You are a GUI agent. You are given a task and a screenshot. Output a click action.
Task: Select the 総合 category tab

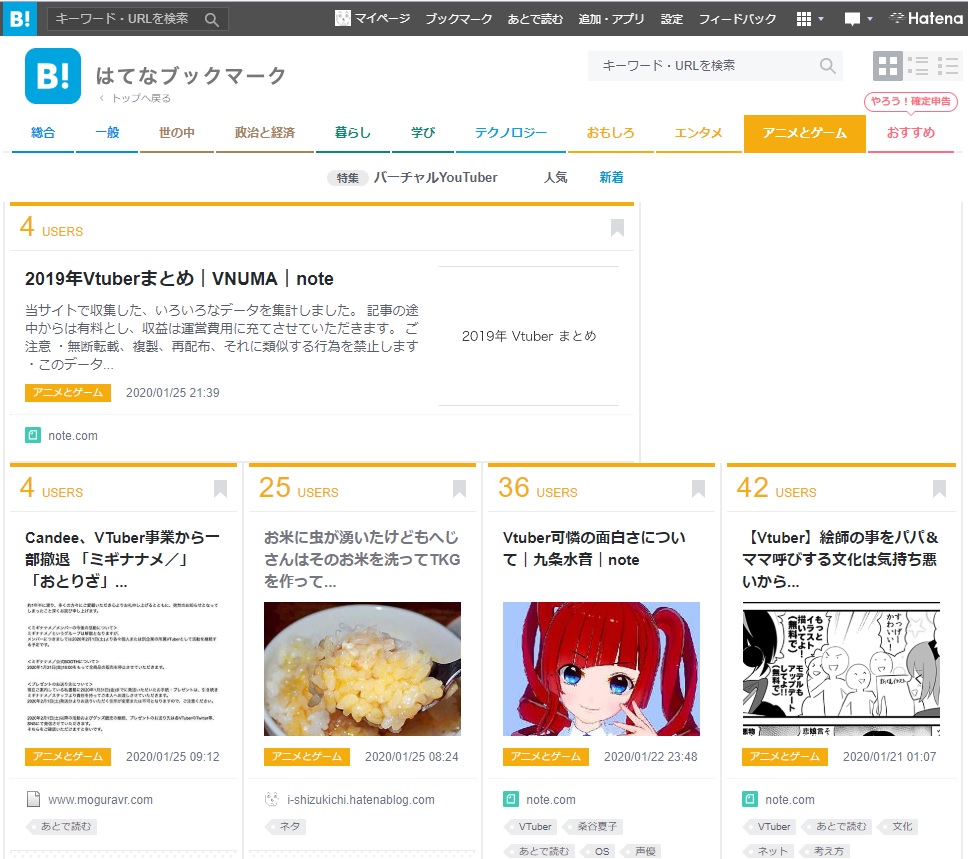[x=43, y=133]
